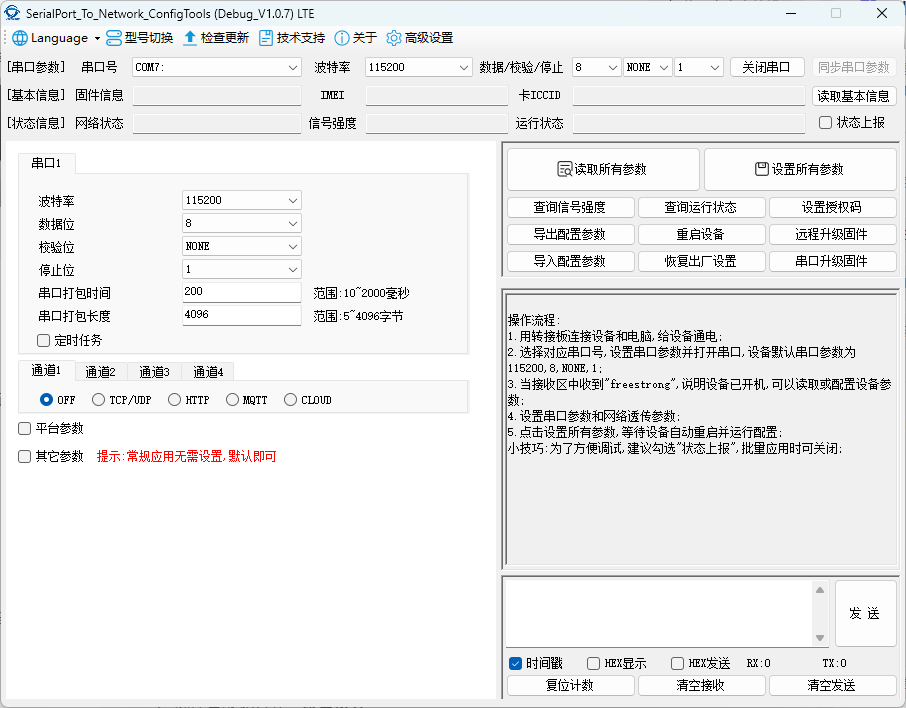Click the 设置授权码 button

coord(832,207)
